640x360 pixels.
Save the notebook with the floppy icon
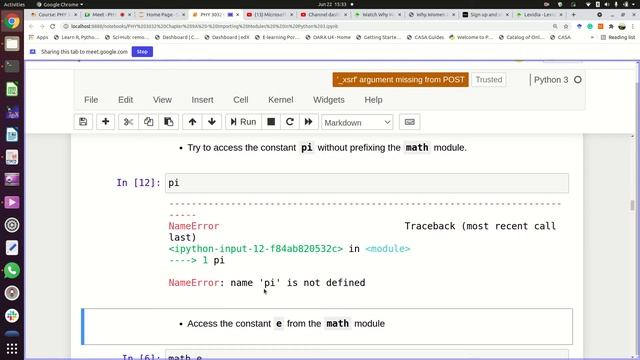tap(83, 122)
